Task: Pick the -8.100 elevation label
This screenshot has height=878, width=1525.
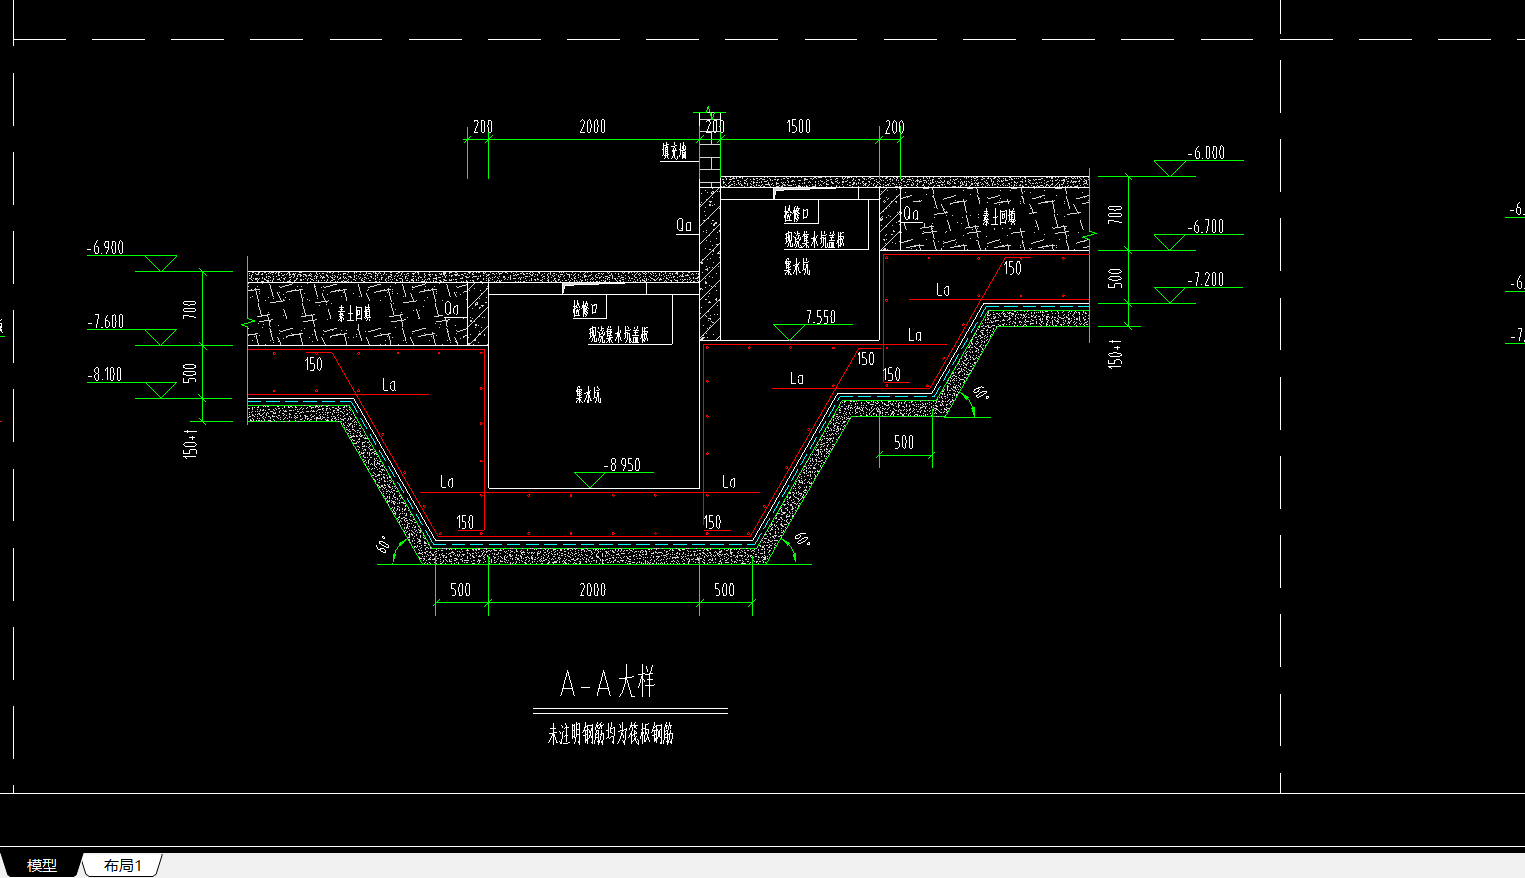Action: pyautogui.click(x=105, y=375)
